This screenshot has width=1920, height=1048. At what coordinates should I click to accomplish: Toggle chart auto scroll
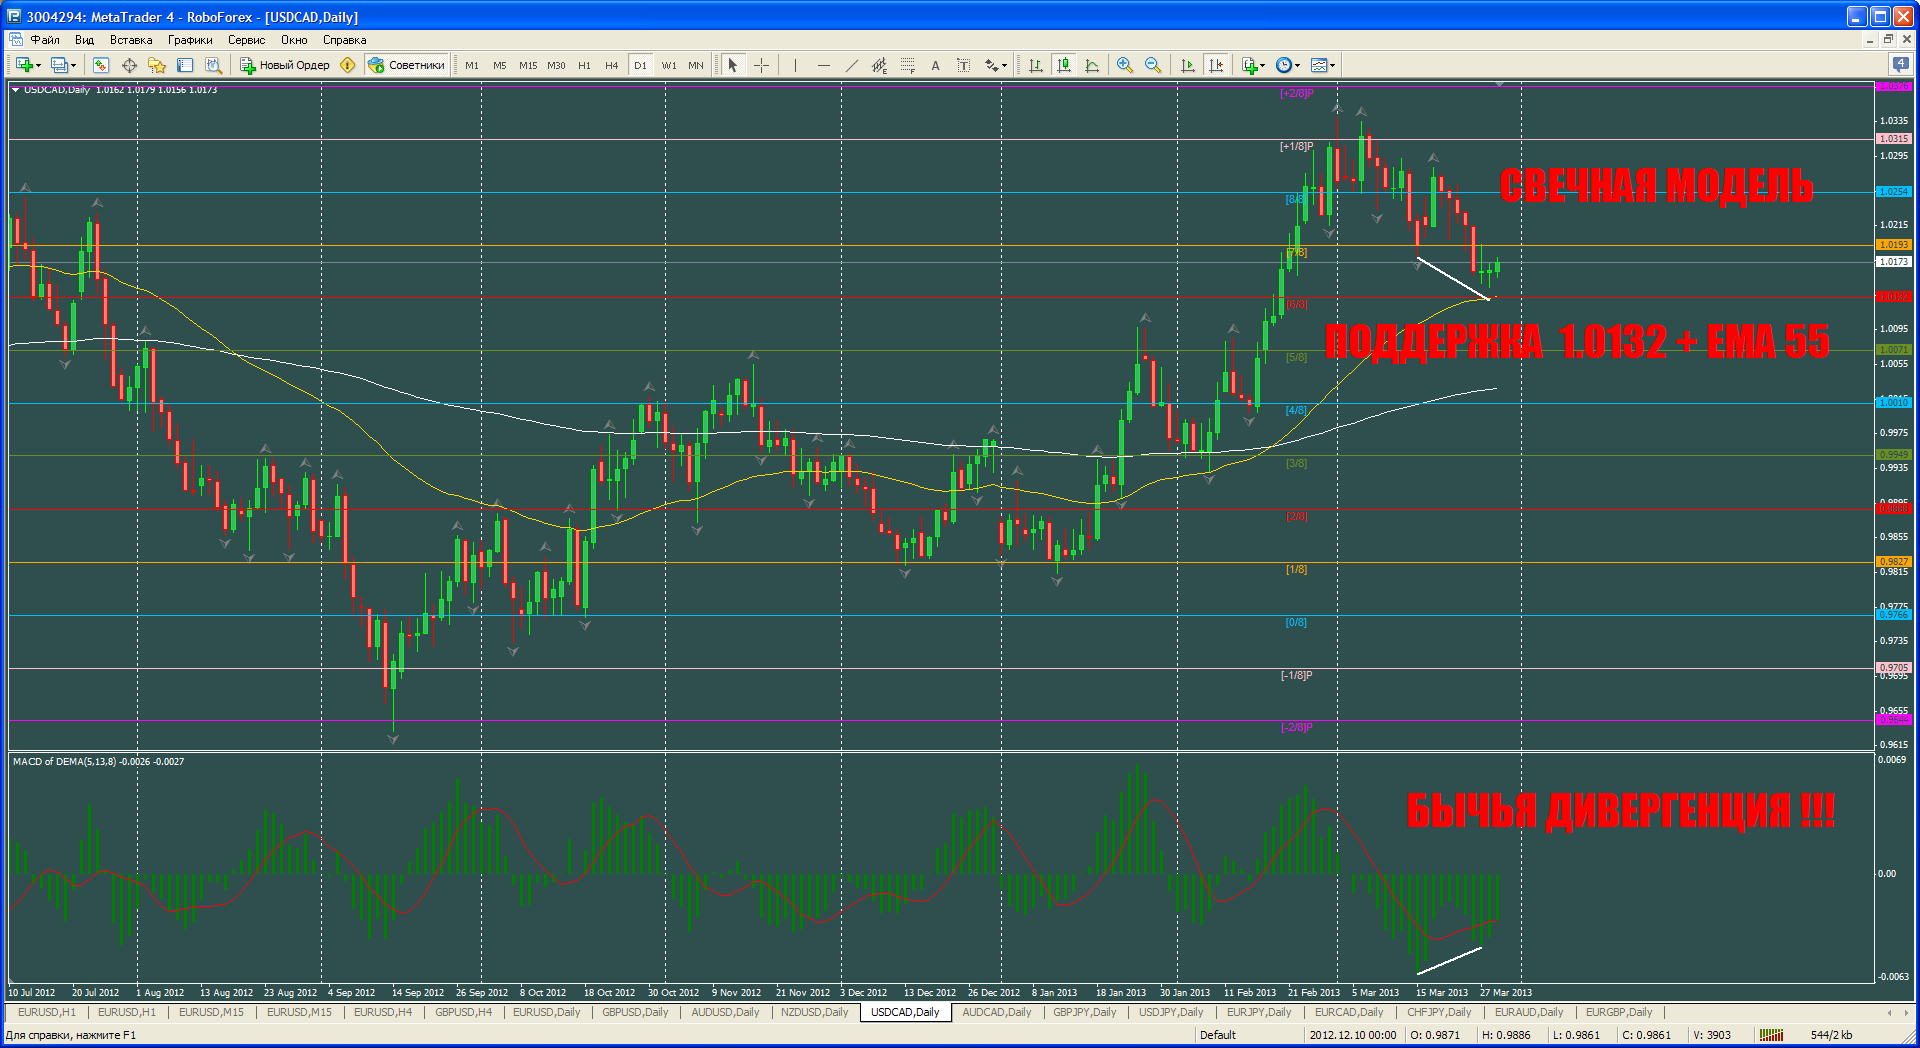point(1187,65)
